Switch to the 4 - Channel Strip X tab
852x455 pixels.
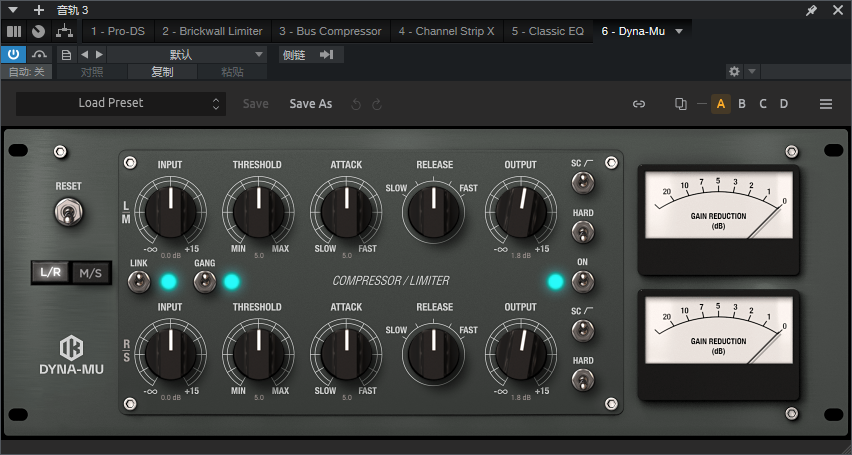447,32
